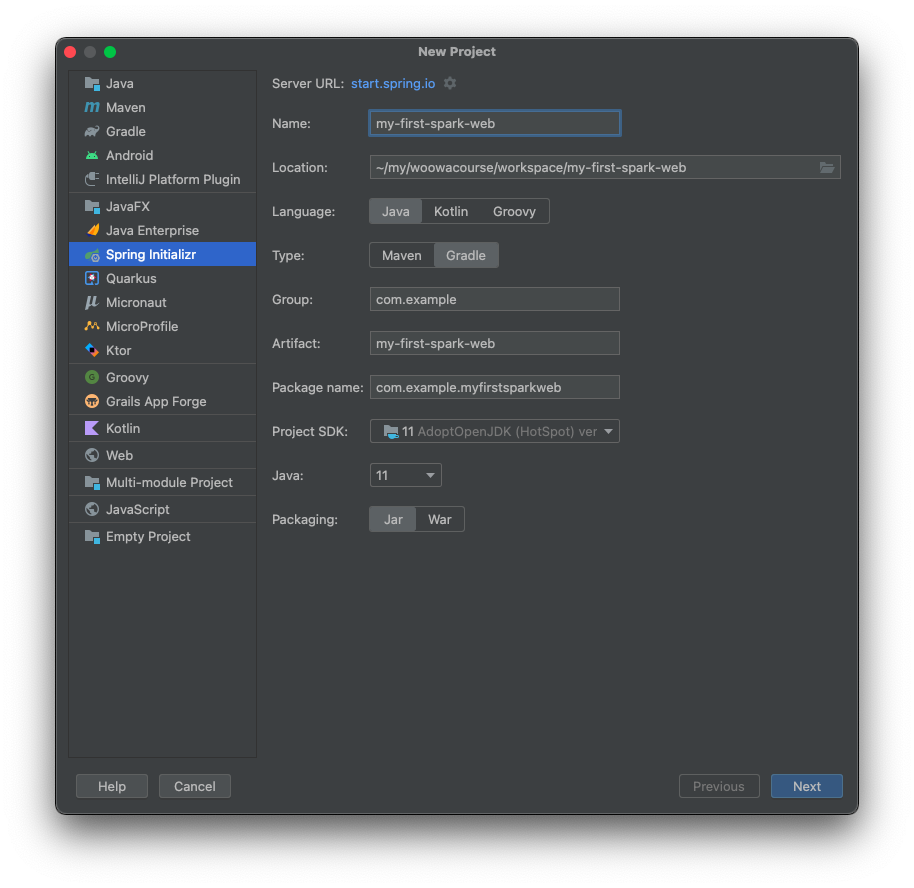Click the Artifact input field
The height and width of the screenshot is (888, 914).
coord(494,343)
